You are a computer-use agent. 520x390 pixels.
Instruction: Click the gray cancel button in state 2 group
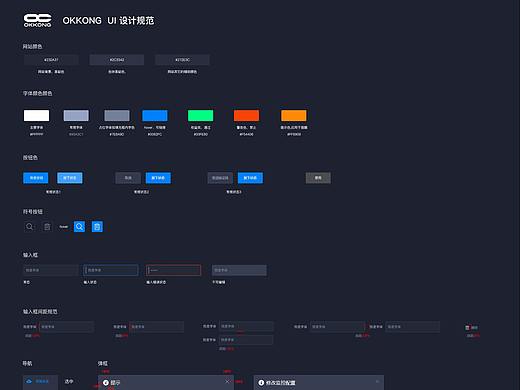pos(128,178)
